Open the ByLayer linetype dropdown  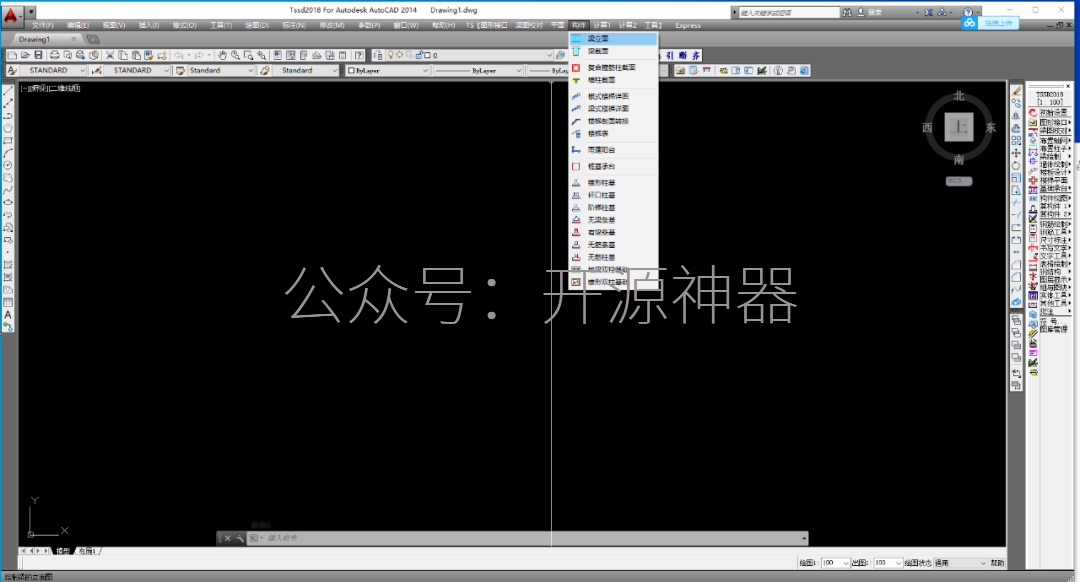(478, 70)
